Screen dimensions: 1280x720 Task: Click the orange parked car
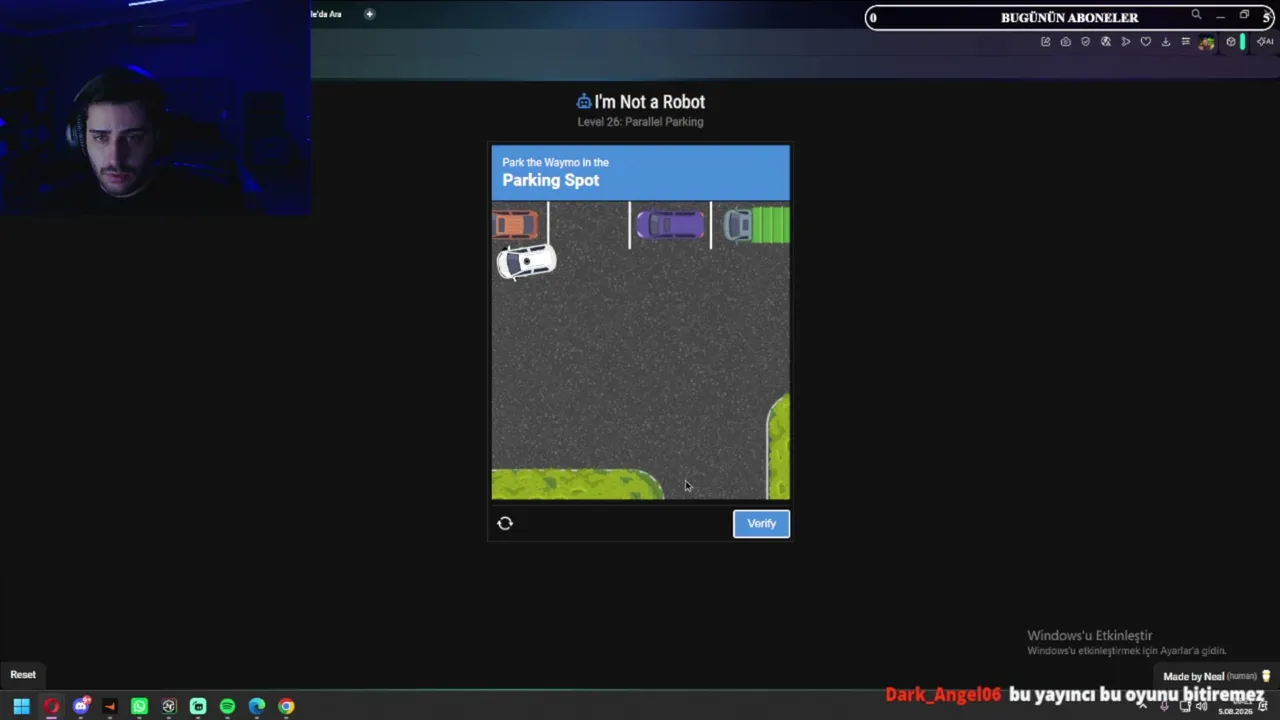tap(515, 225)
